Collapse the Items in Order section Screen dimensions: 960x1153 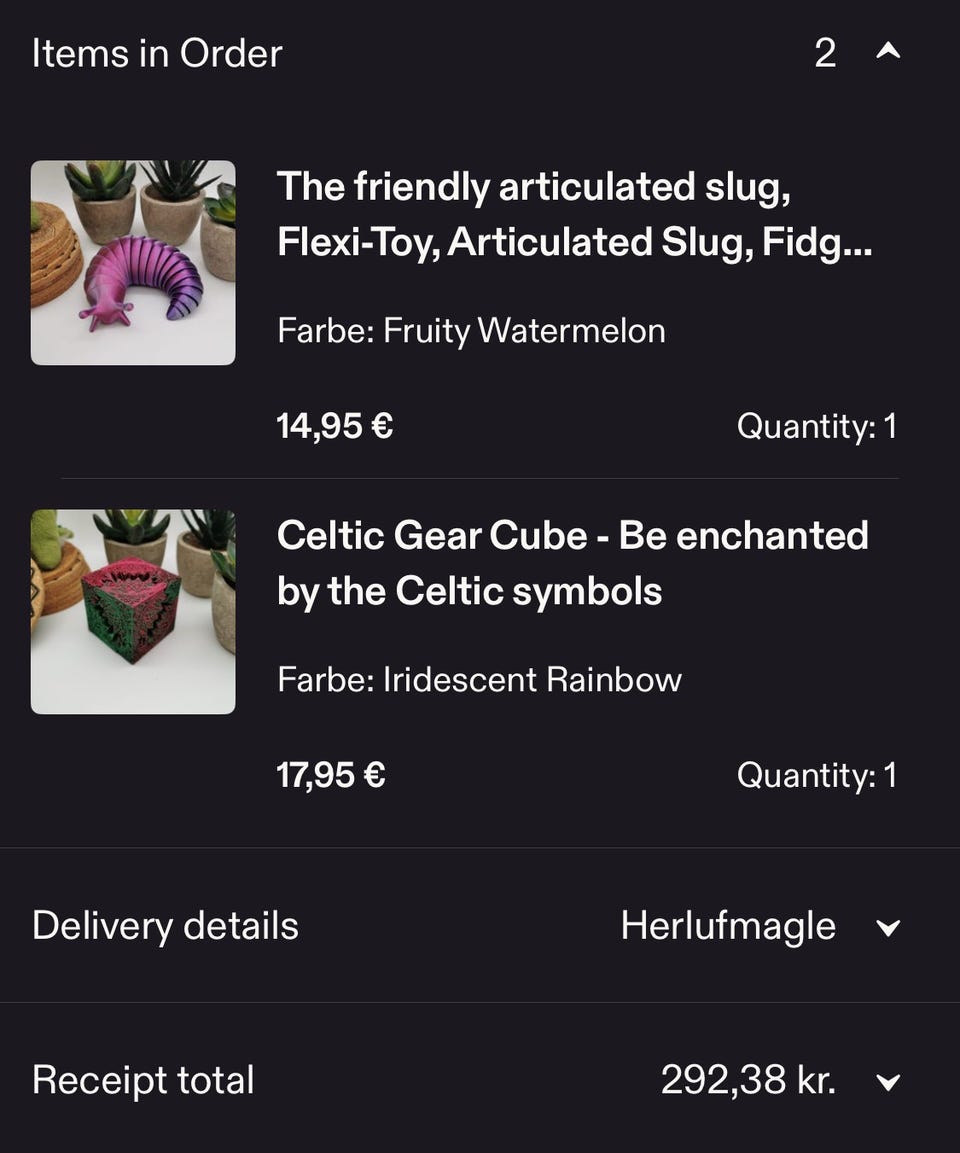(x=888, y=52)
